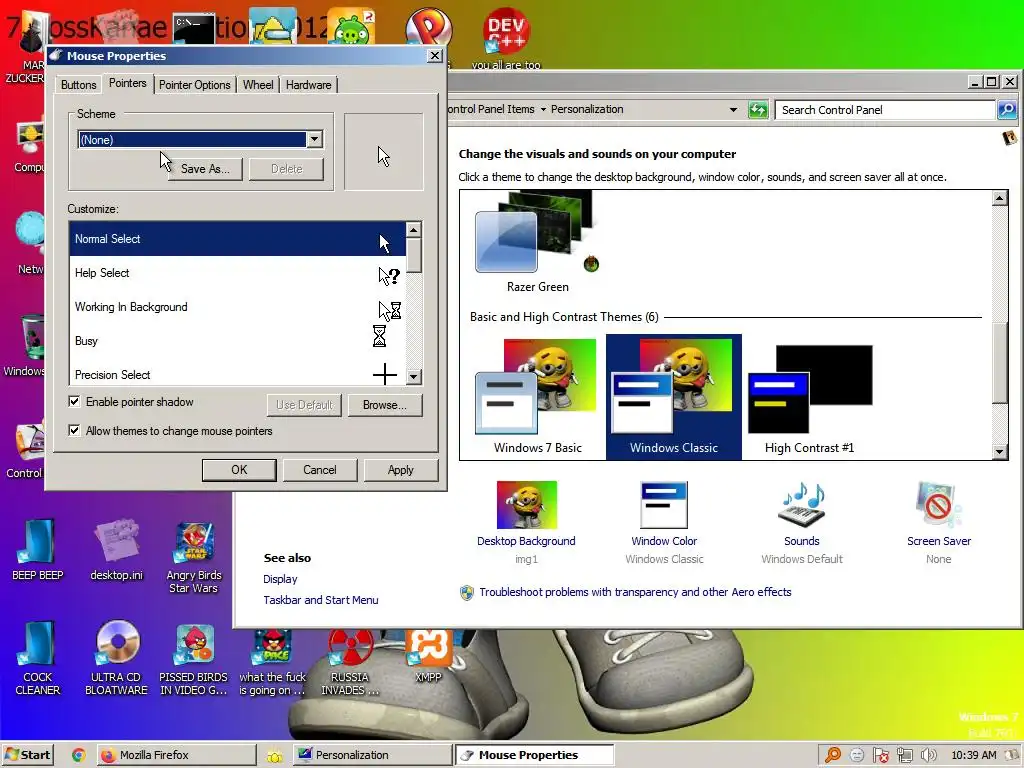Select the Busy pointer row
The height and width of the screenshot is (768, 1024).
[x=237, y=341]
